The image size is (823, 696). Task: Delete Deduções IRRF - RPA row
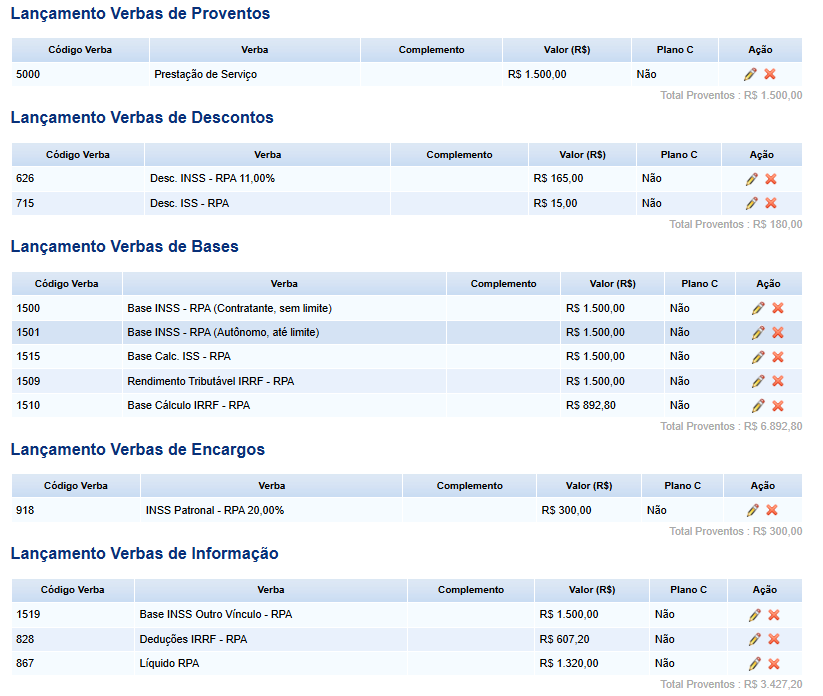[774, 639]
